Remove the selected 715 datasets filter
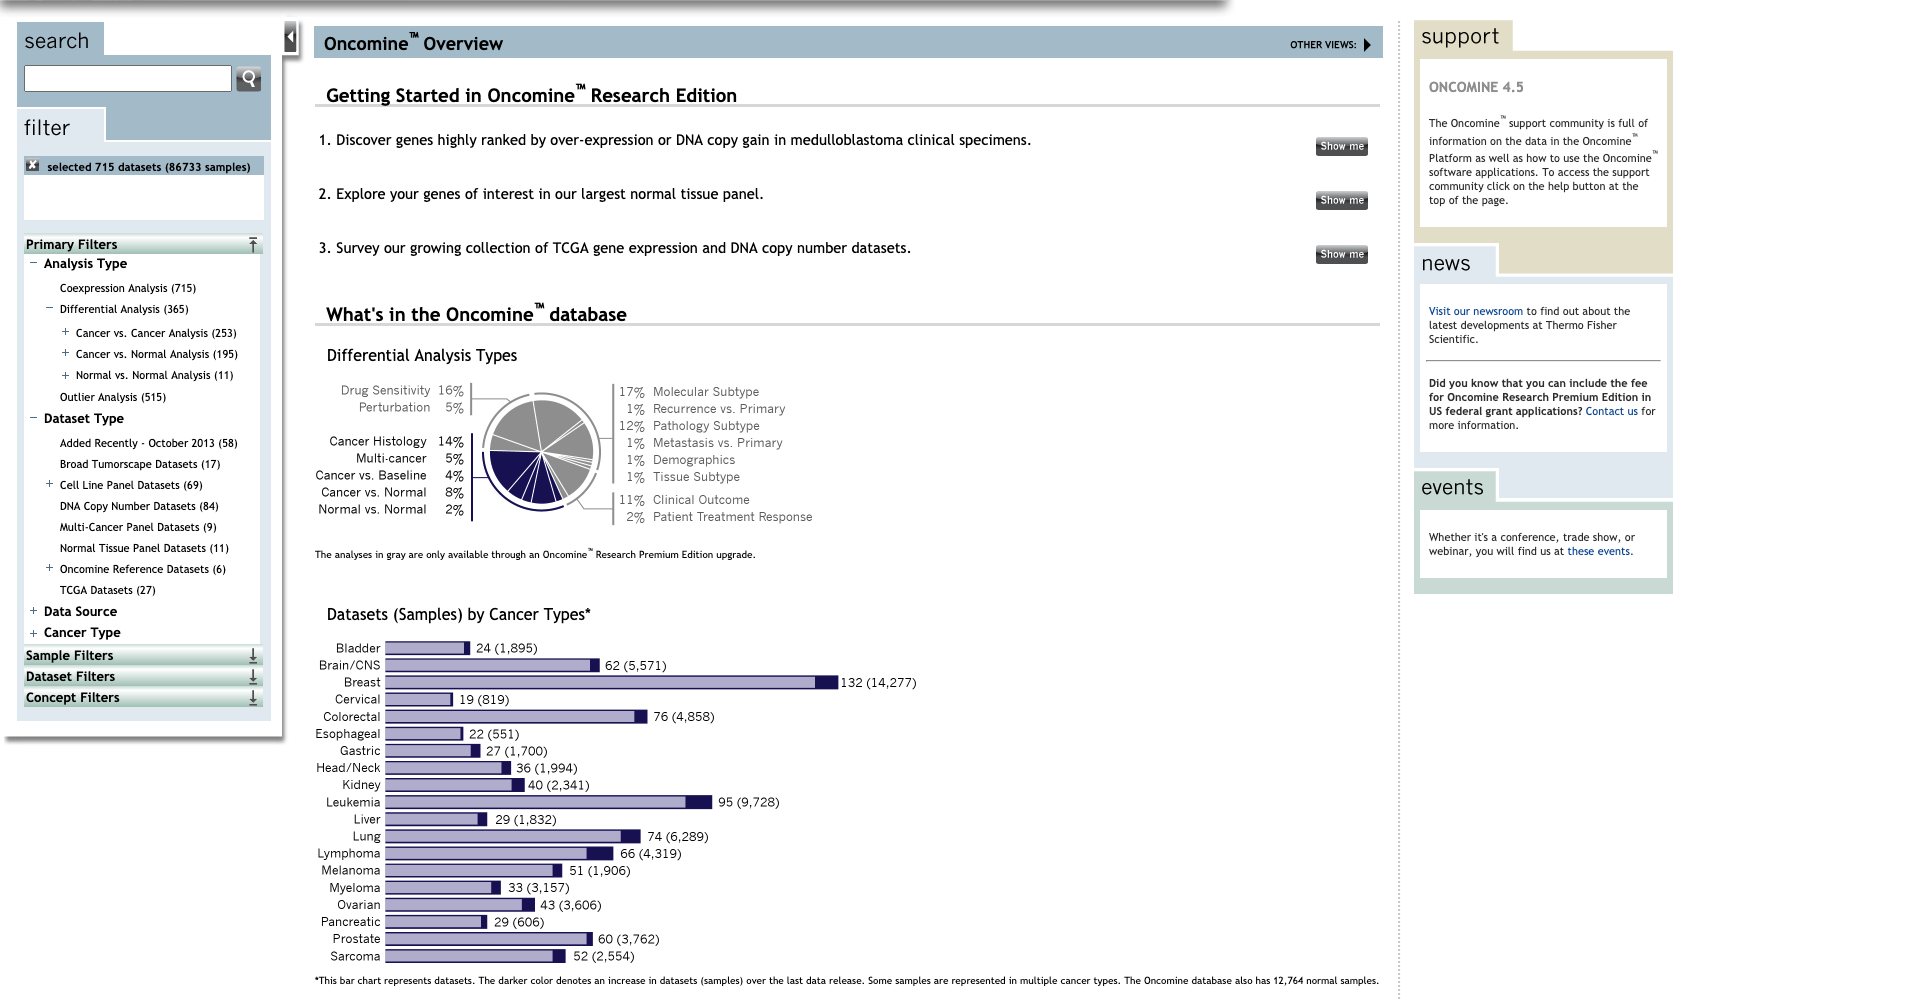 tap(33, 166)
